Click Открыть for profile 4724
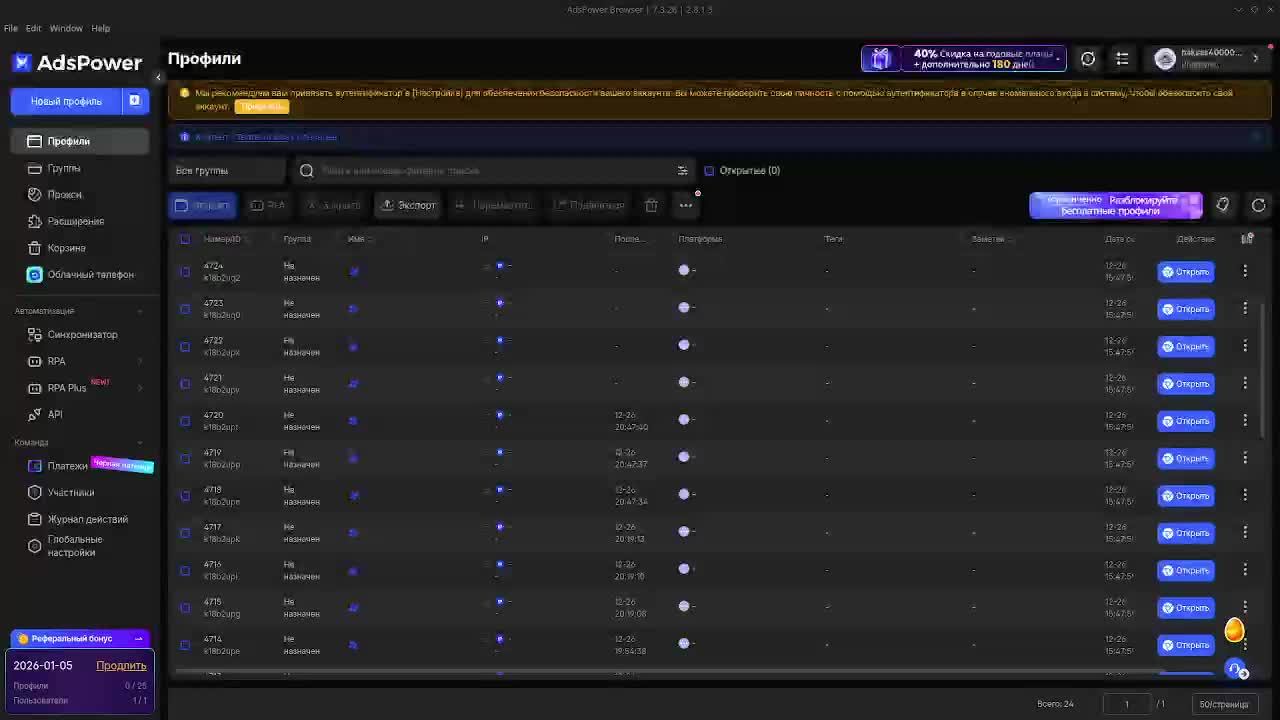Image resolution: width=1280 pixels, height=720 pixels. pos(1186,272)
